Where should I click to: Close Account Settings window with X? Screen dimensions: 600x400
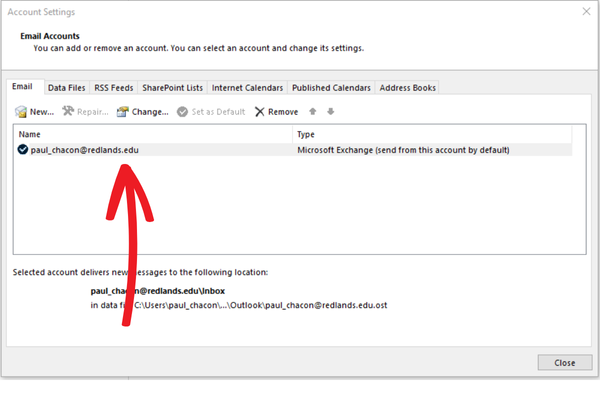583,11
